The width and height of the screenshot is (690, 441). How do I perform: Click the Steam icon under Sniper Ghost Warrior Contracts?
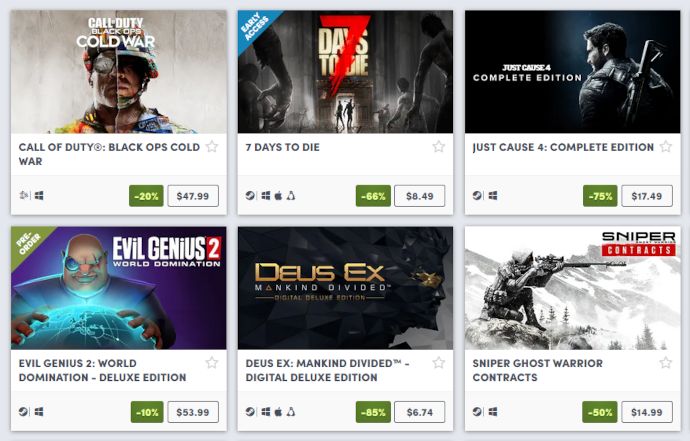(477, 412)
